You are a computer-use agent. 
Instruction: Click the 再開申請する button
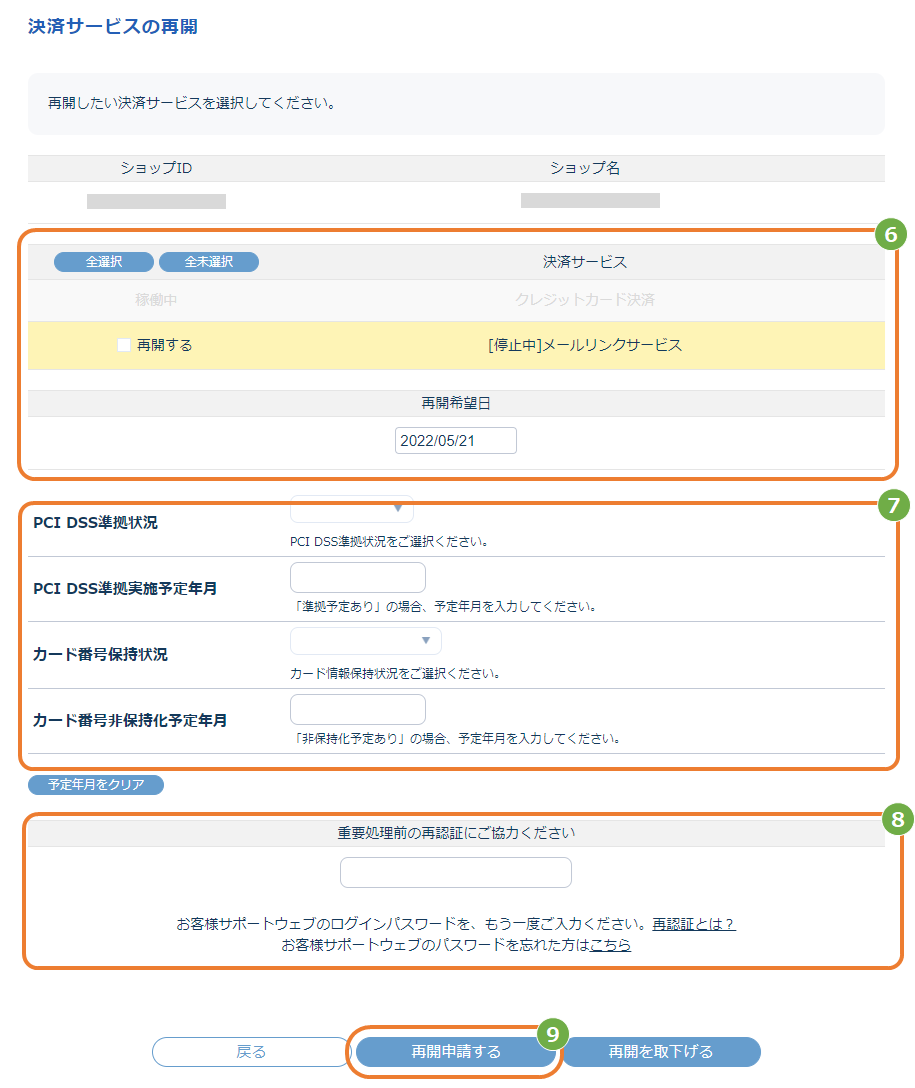(x=456, y=1052)
